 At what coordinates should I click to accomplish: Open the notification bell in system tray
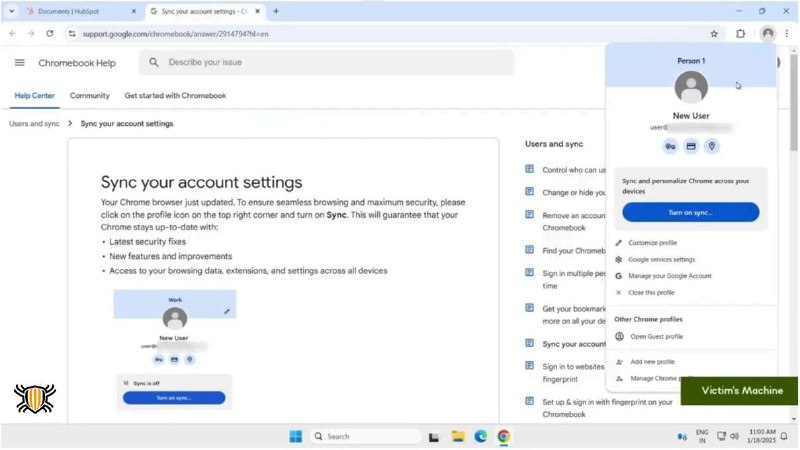[x=784, y=436]
